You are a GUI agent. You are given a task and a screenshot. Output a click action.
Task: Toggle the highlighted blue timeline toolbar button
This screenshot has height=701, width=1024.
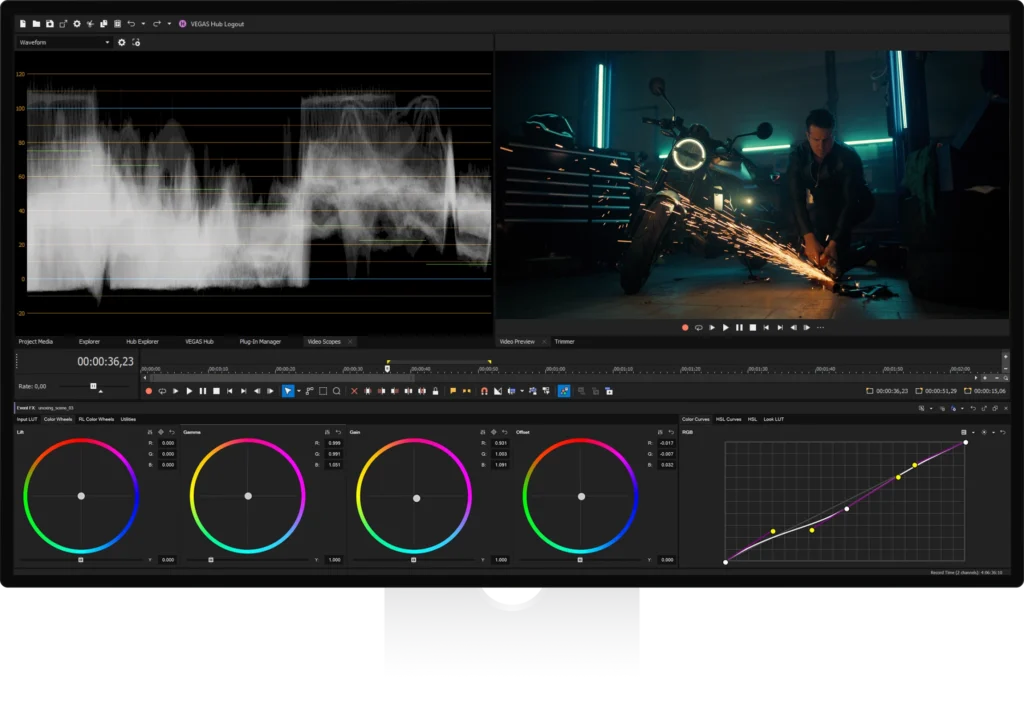click(x=564, y=391)
